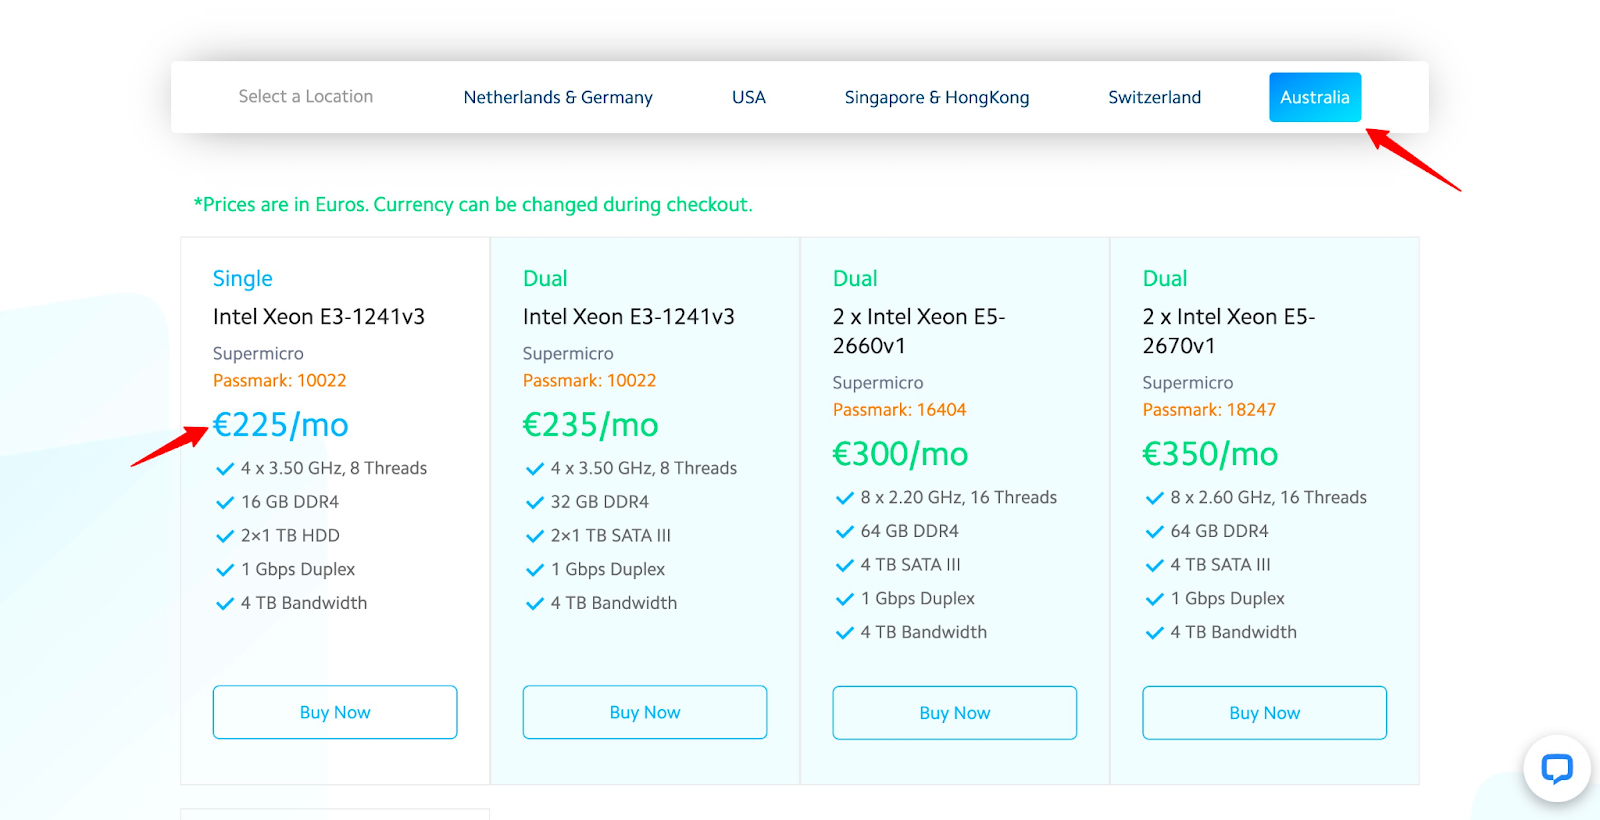Click the Select a Location label
The image size is (1600, 820).
tap(305, 96)
